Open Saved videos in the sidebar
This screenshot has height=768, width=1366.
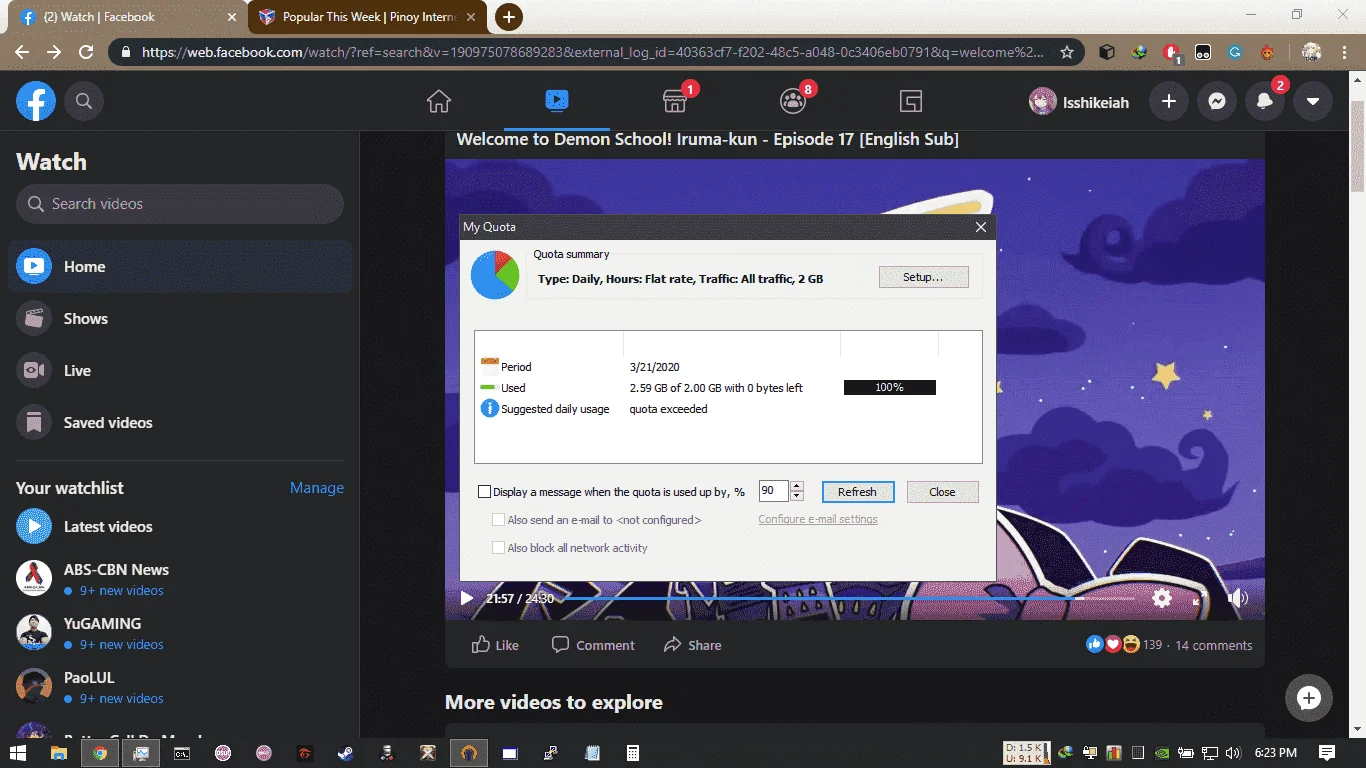(180, 423)
